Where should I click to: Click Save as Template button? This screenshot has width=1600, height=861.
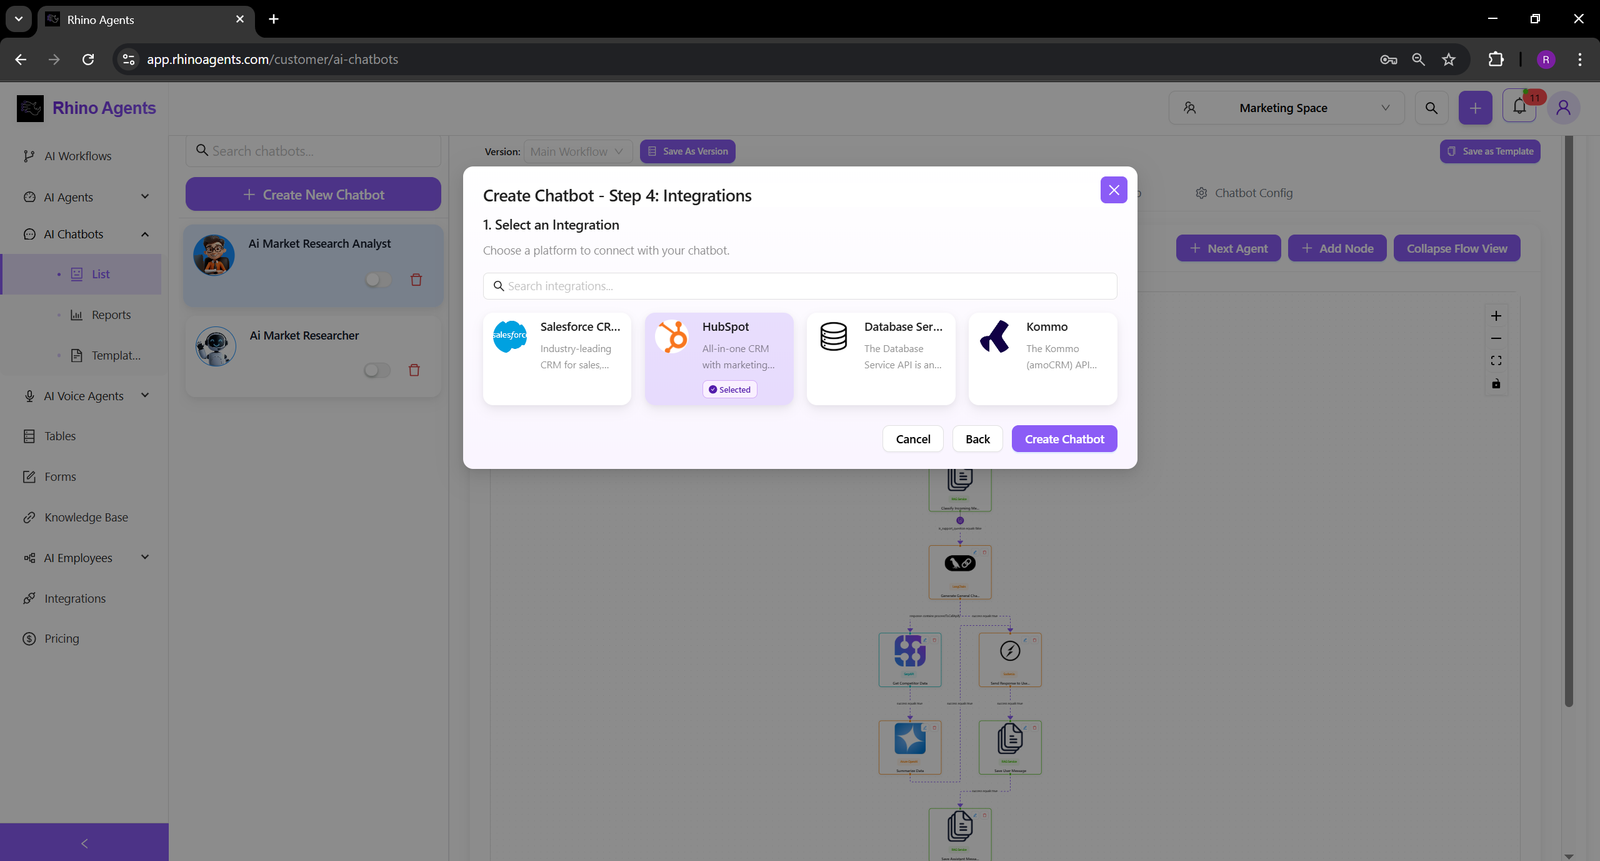1490,152
